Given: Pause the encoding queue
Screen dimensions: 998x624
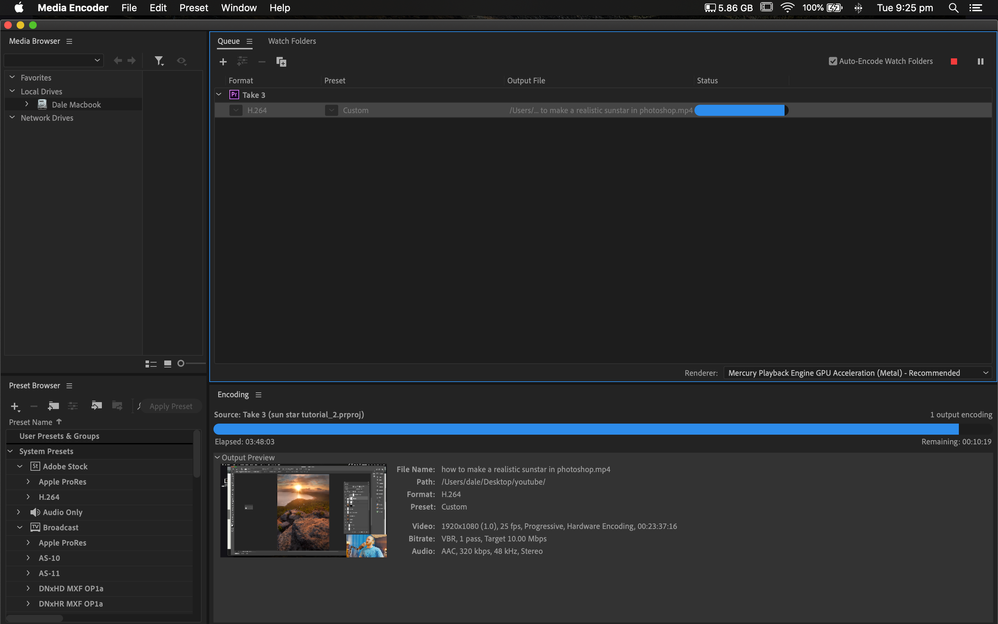Looking at the screenshot, I should point(980,61).
